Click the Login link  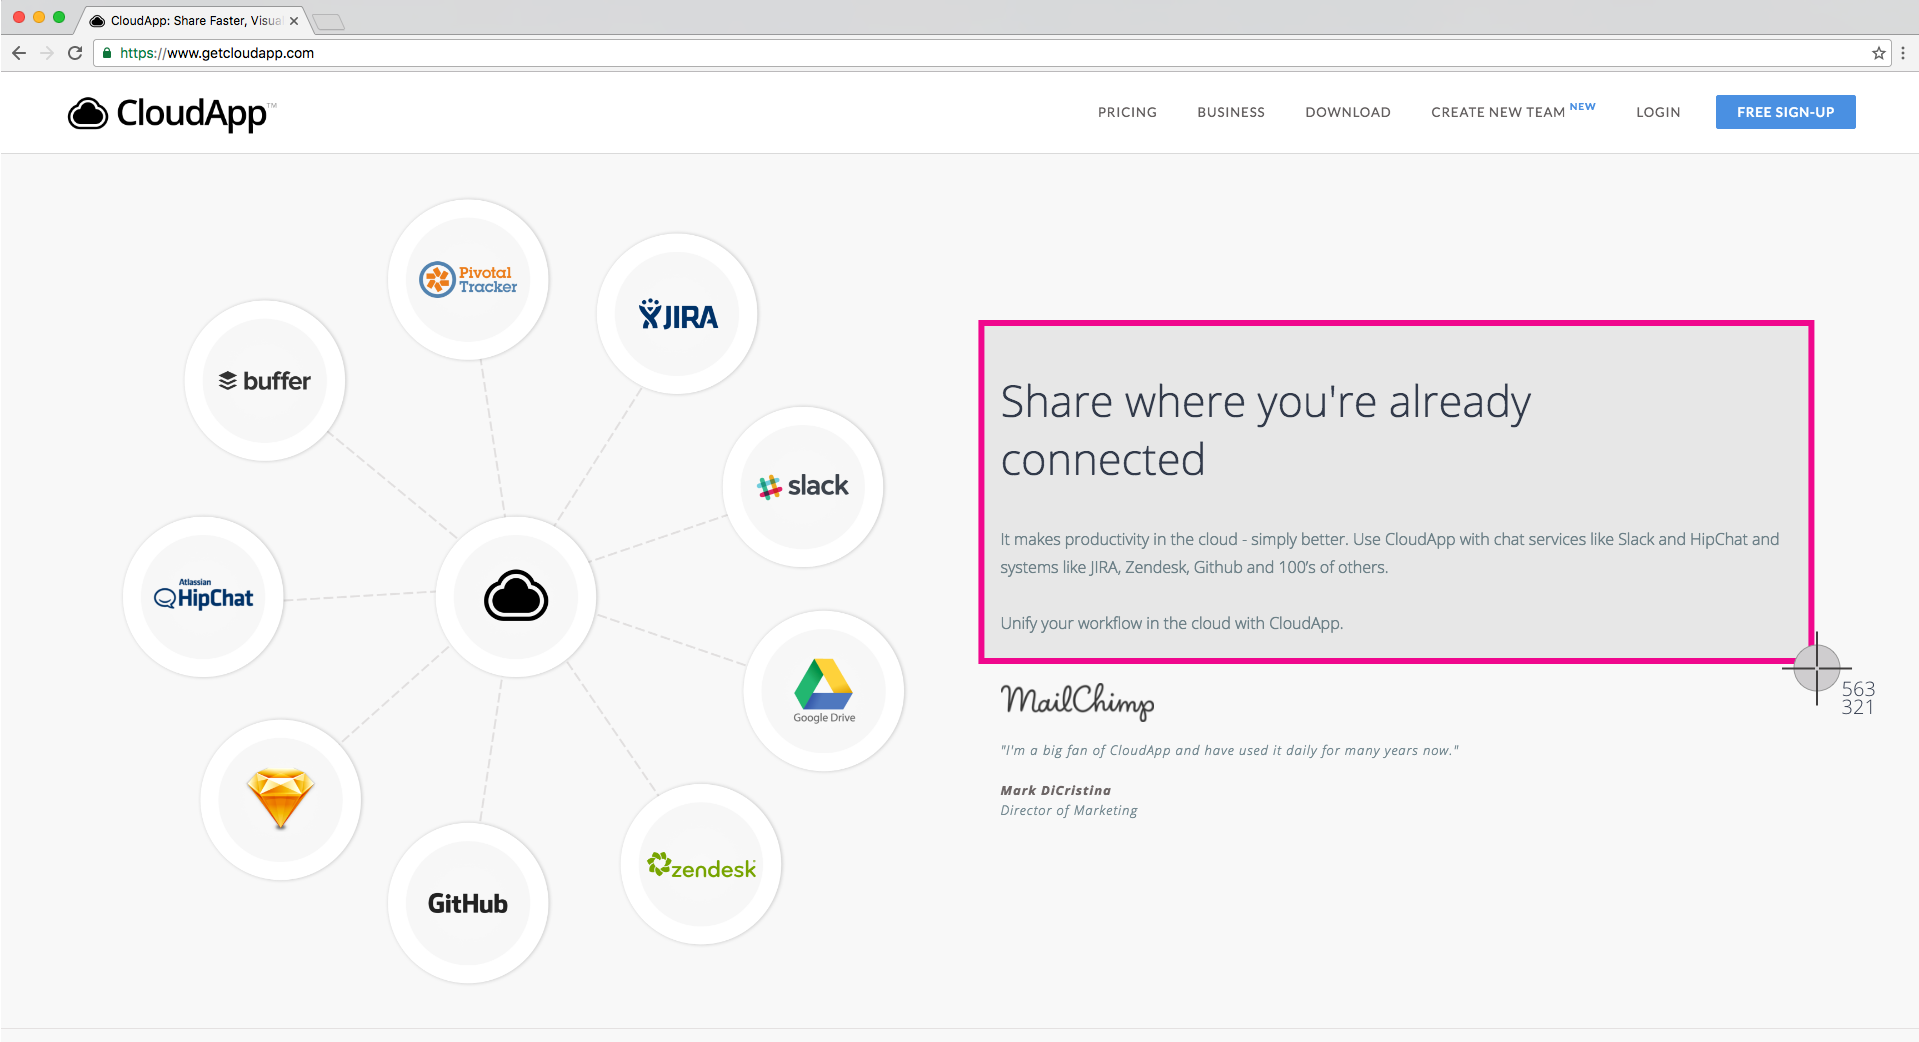1657,113
